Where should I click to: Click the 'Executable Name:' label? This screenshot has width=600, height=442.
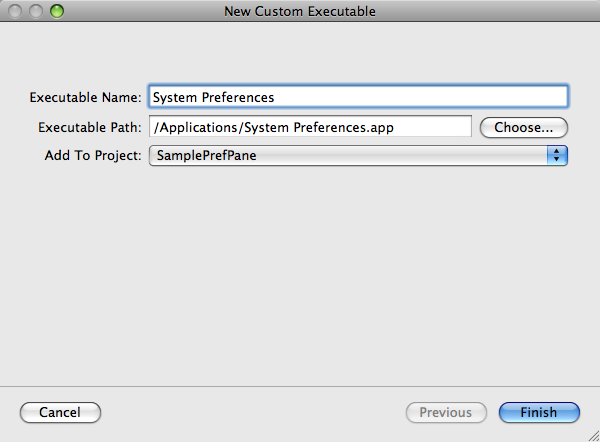click(x=85, y=97)
